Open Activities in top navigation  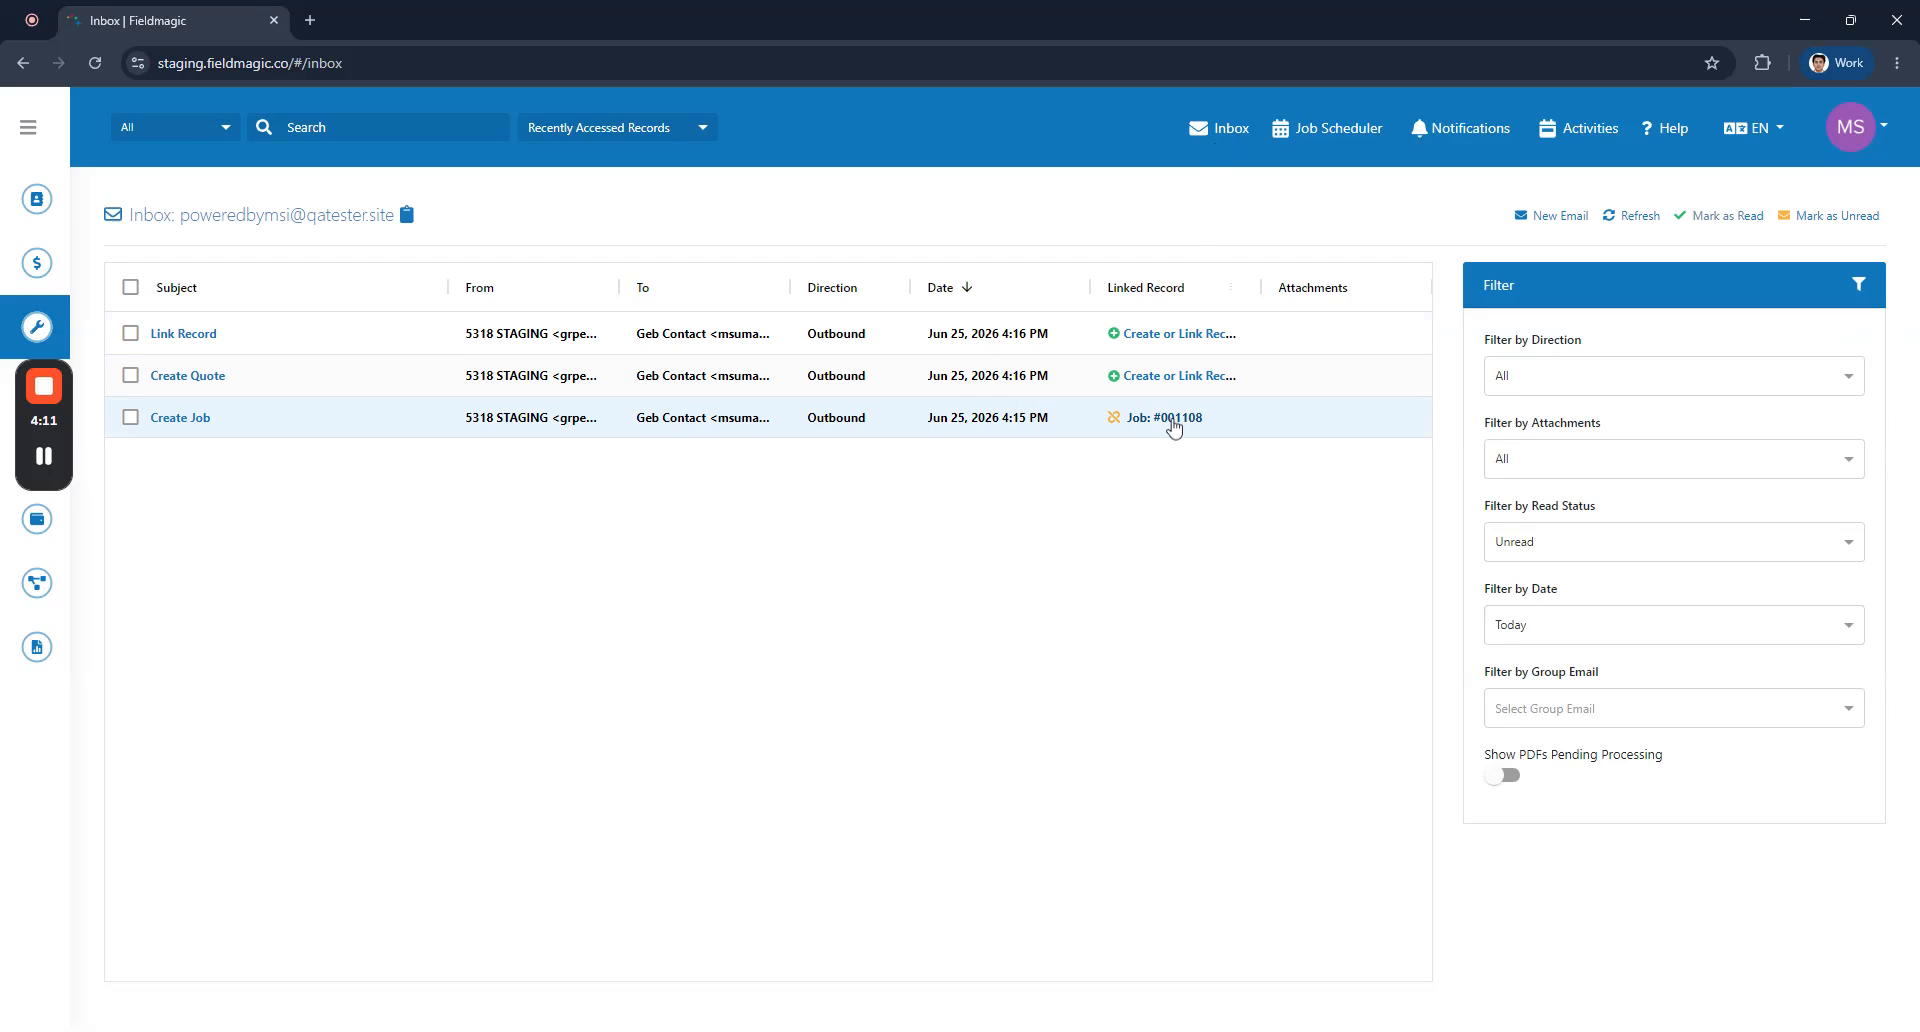point(1578,128)
